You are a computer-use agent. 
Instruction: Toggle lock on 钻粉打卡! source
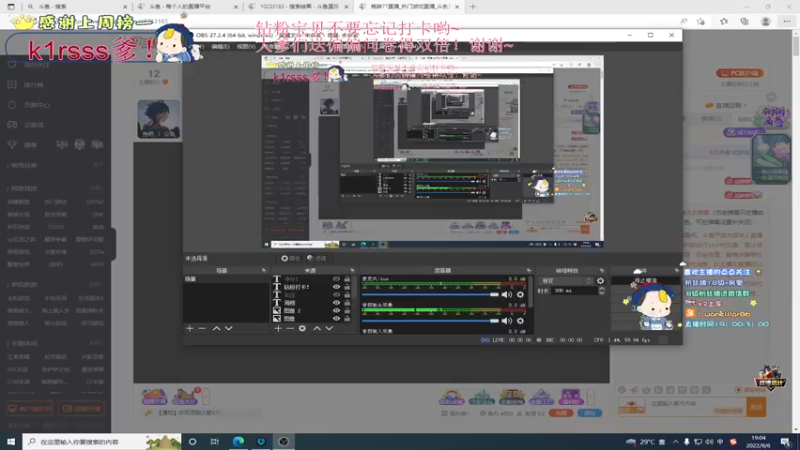347,287
